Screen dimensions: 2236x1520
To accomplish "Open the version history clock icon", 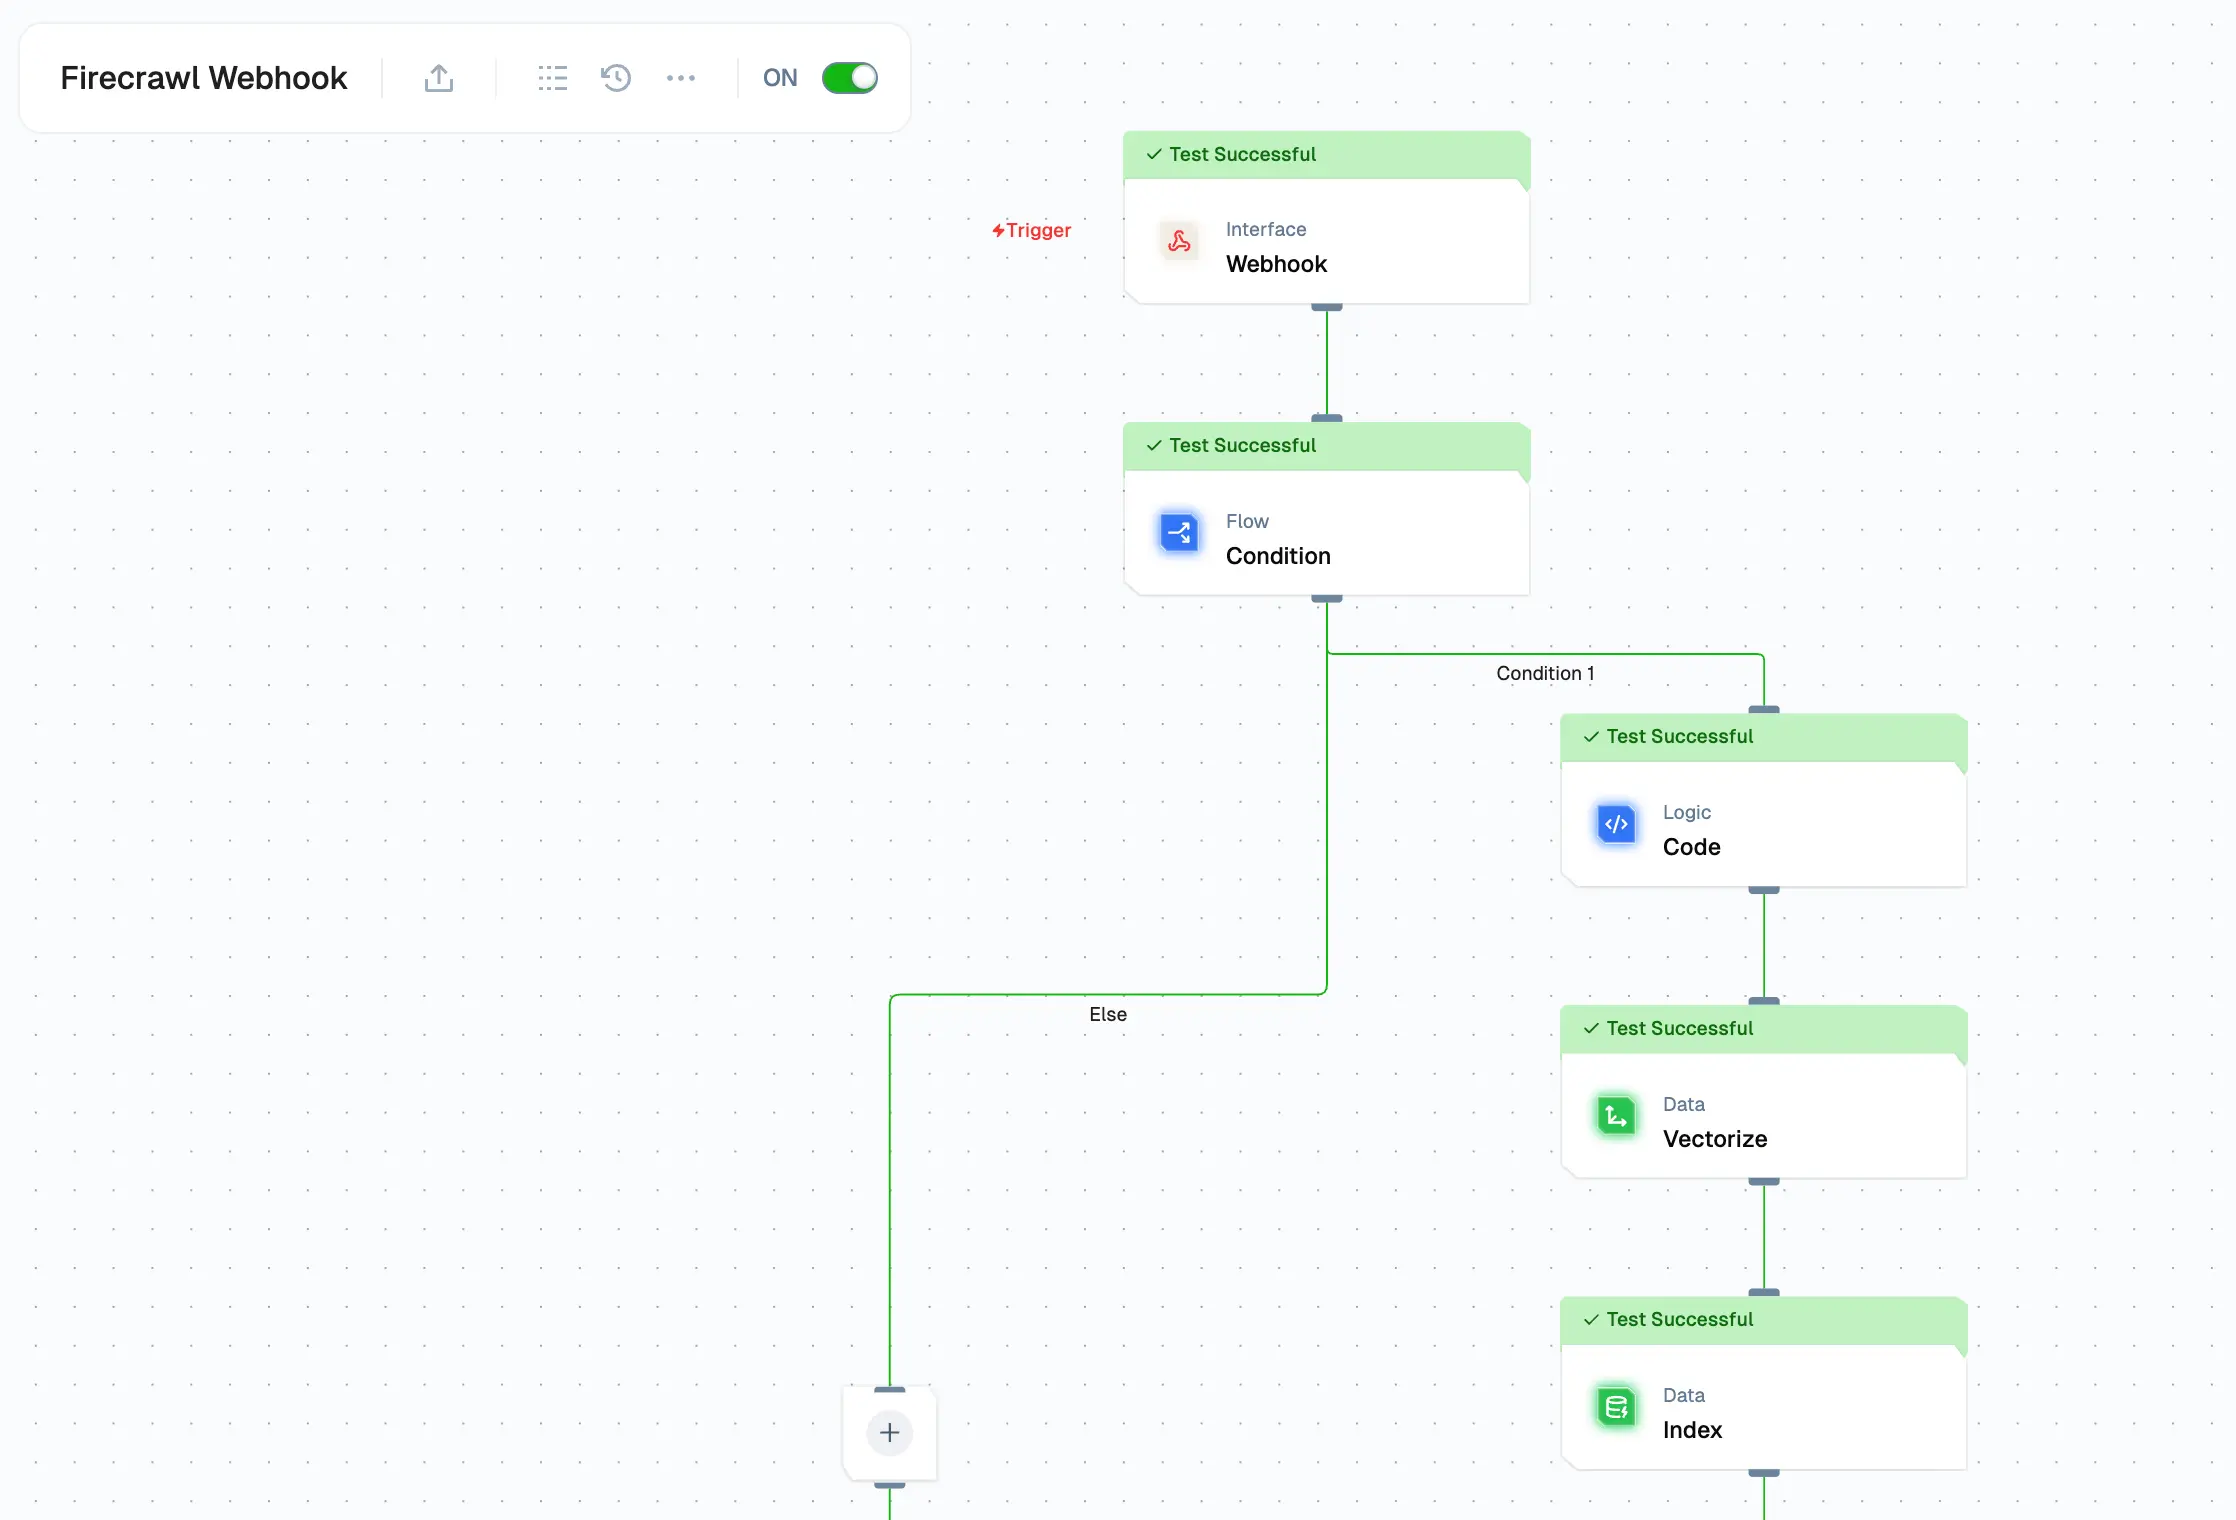I will point(616,78).
